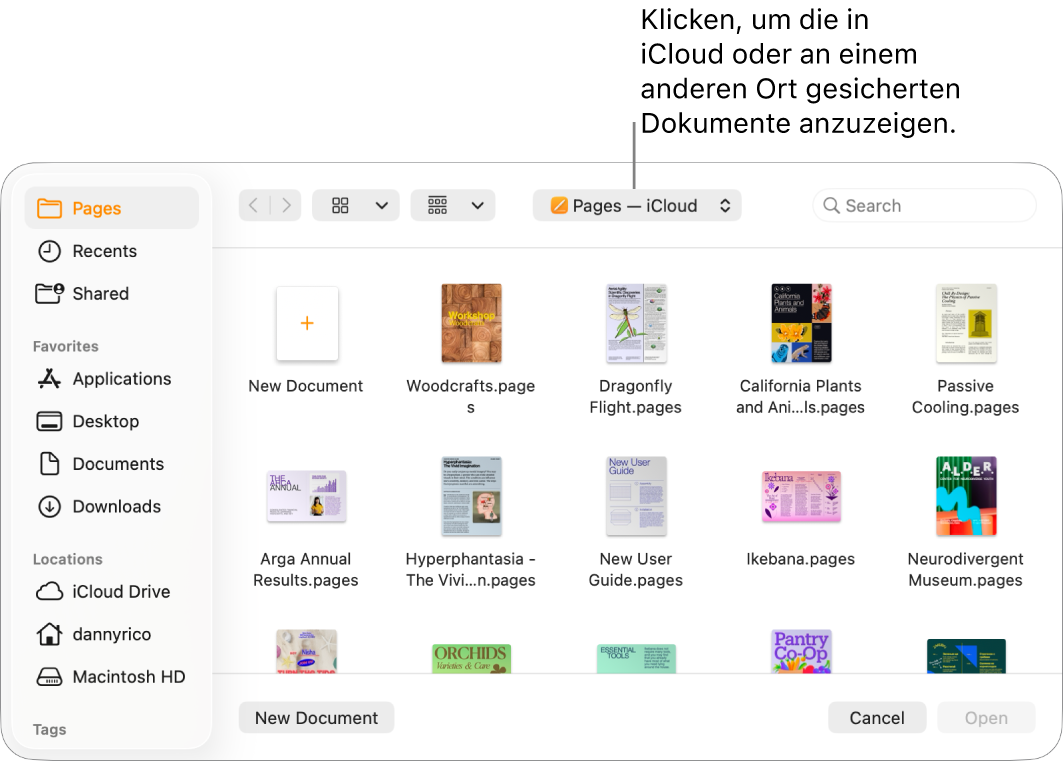Select the New User Guide.pages thumbnail

[636, 496]
